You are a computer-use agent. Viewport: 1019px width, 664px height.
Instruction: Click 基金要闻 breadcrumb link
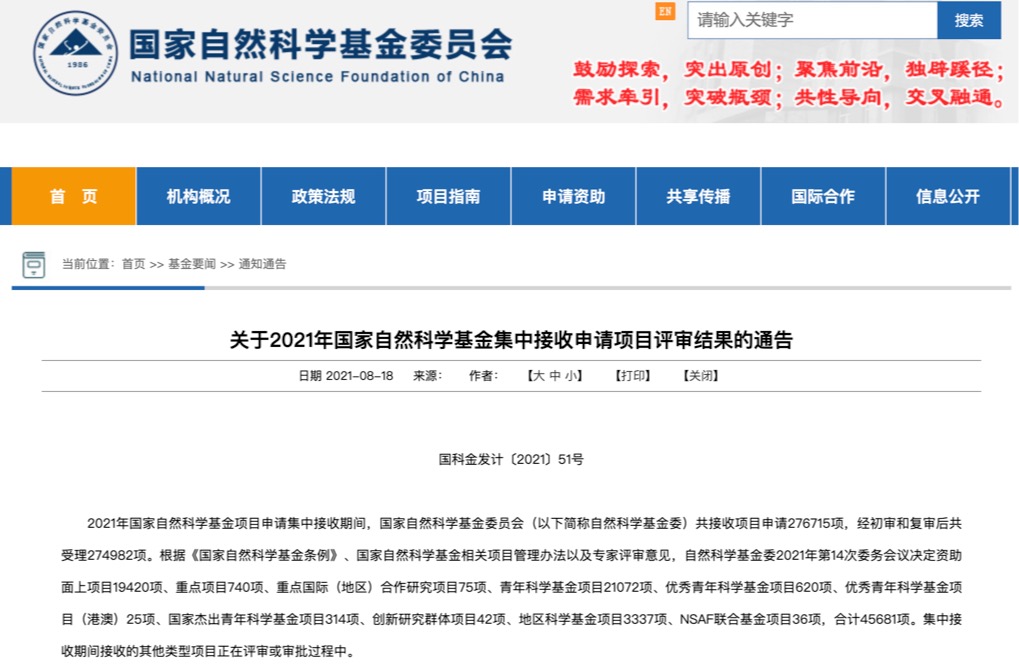tap(191, 265)
